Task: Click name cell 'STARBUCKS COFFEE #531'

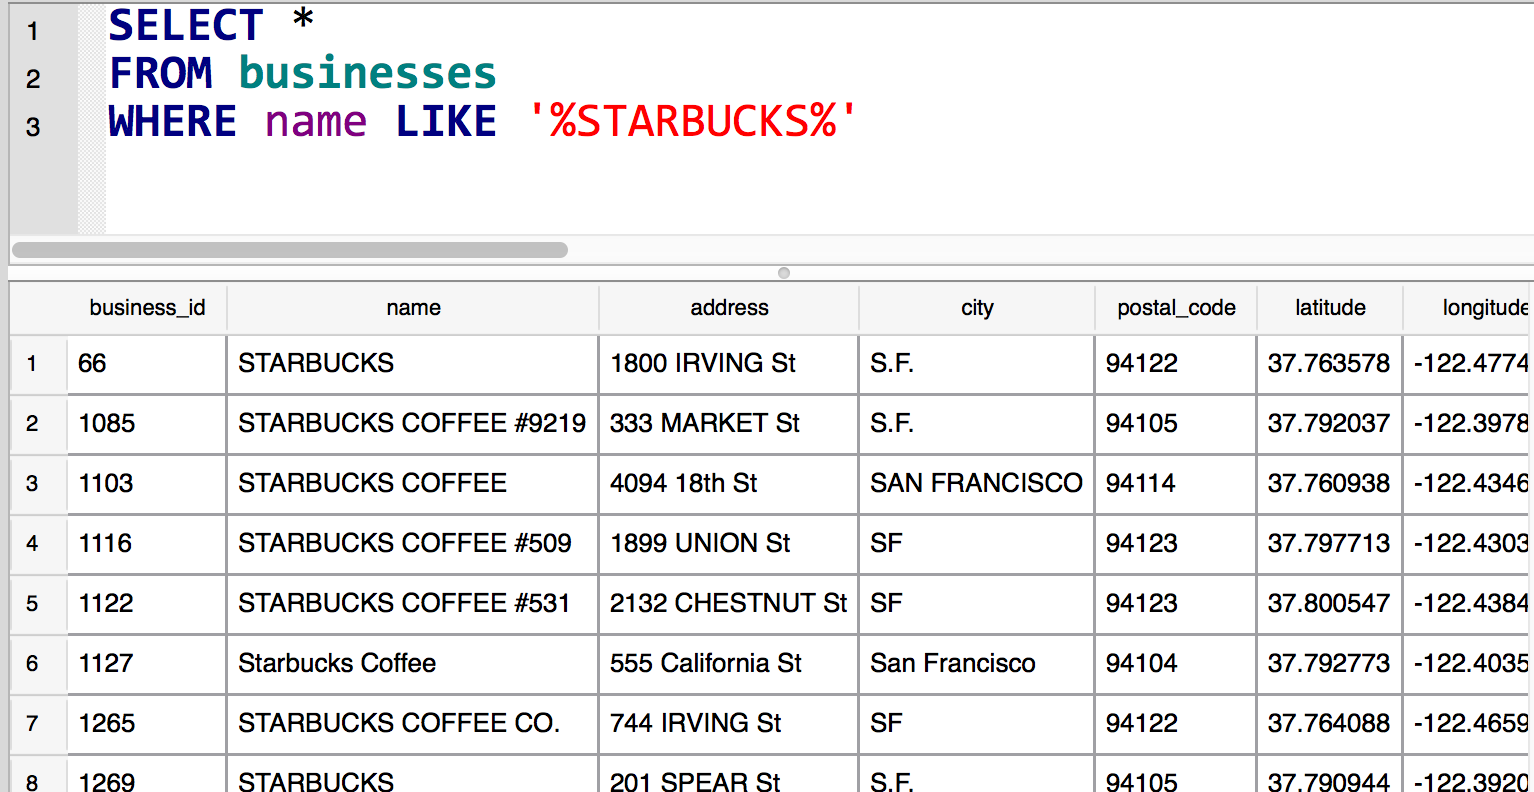Action: coord(413,604)
